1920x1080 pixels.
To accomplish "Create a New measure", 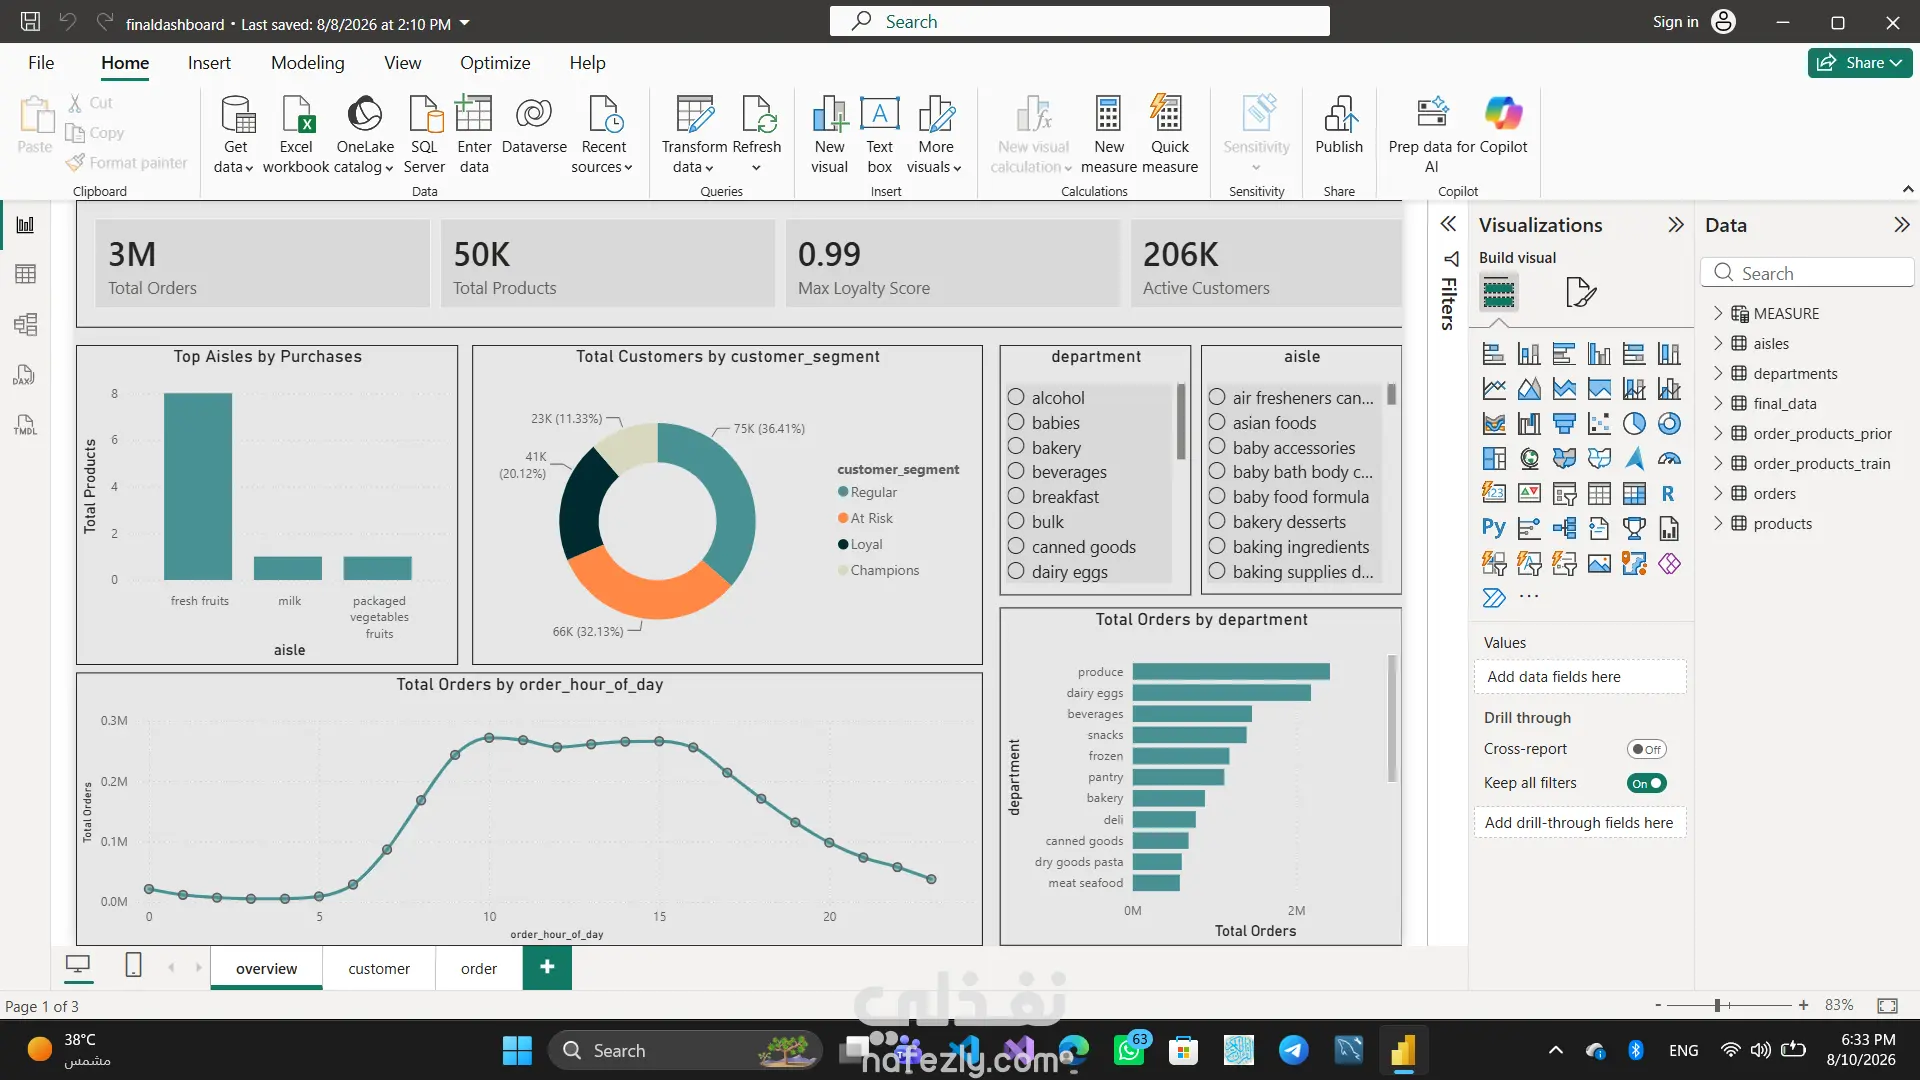I will coord(1108,135).
